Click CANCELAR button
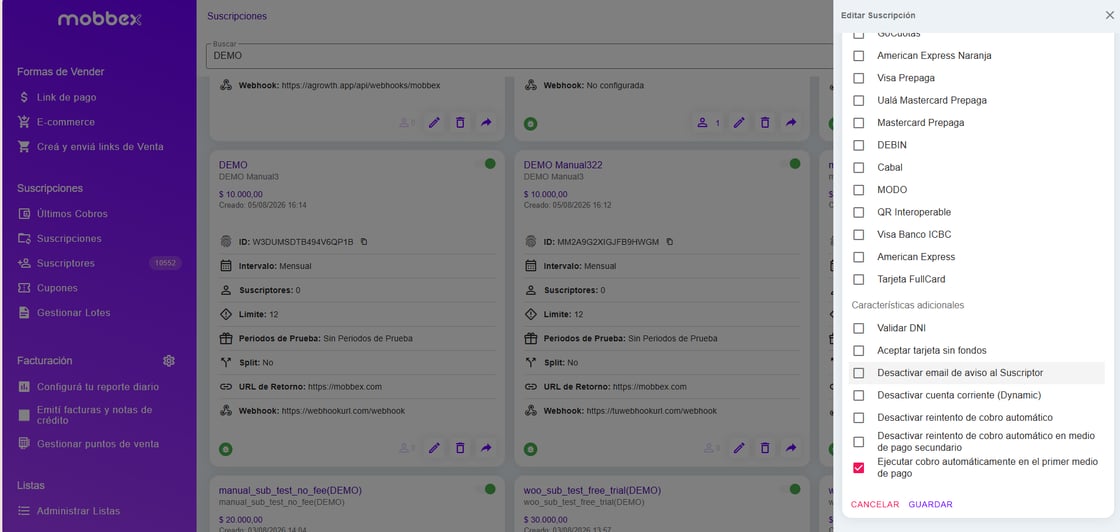Image resolution: width=1120 pixels, height=532 pixels. [x=875, y=504]
